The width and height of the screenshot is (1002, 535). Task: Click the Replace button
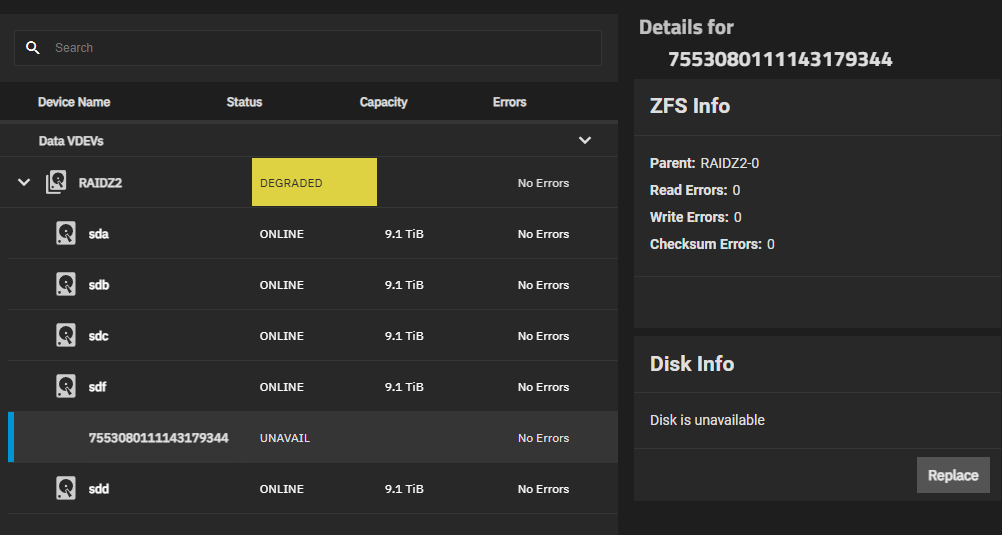[953, 475]
